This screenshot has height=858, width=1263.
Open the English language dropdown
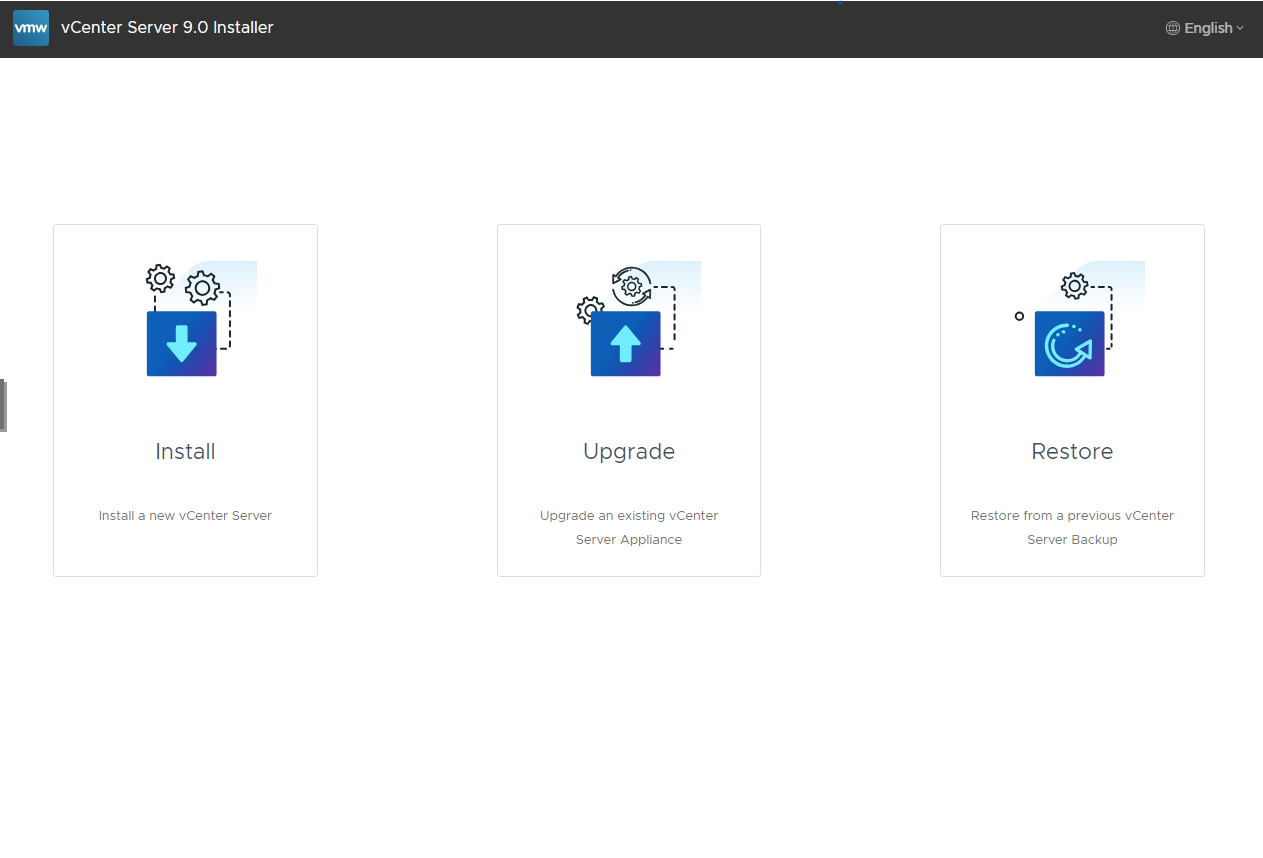(x=1207, y=28)
